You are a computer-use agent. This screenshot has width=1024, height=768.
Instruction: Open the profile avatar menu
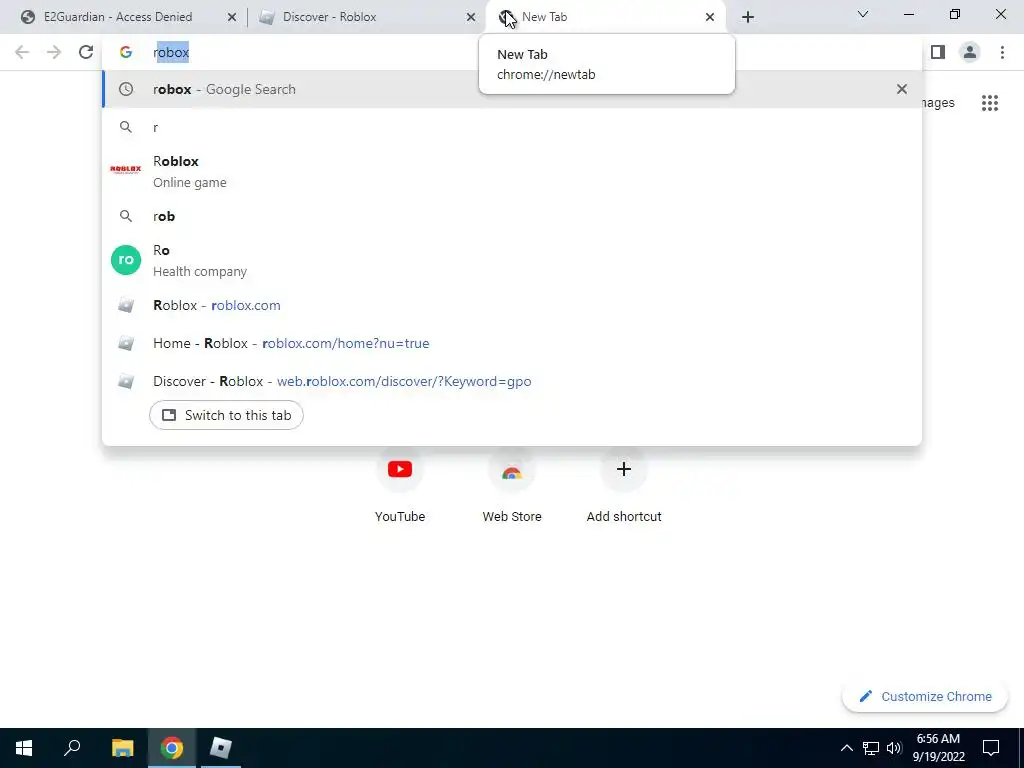970,52
